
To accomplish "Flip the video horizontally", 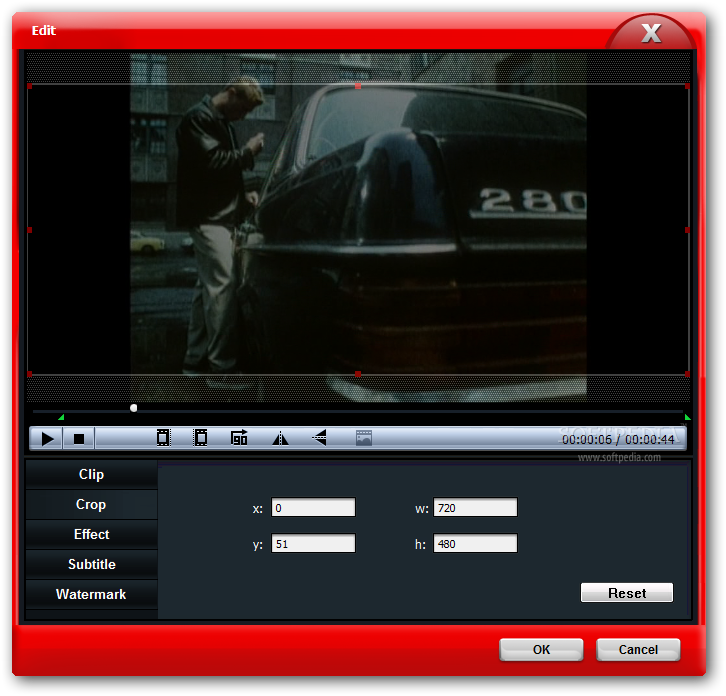I will click(280, 438).
